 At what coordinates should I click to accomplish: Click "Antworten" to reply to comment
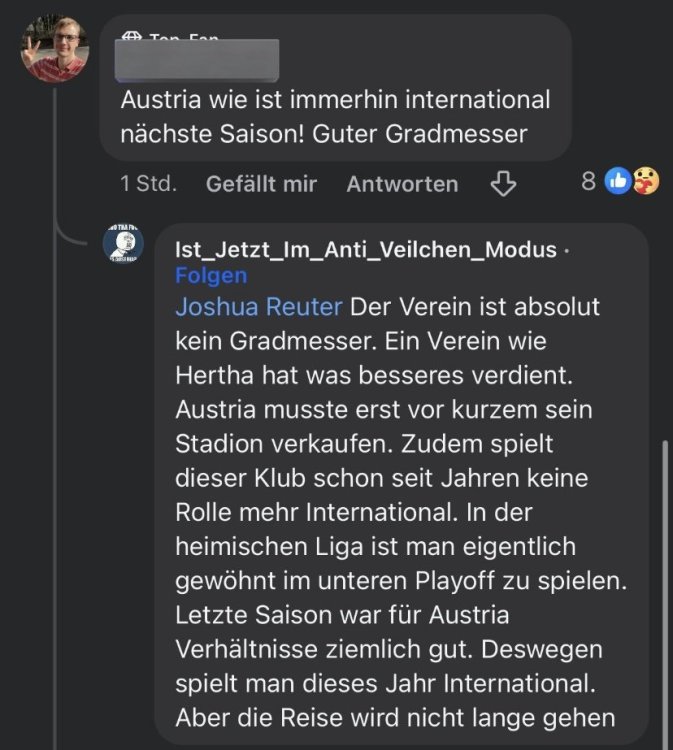coord(402,184)
